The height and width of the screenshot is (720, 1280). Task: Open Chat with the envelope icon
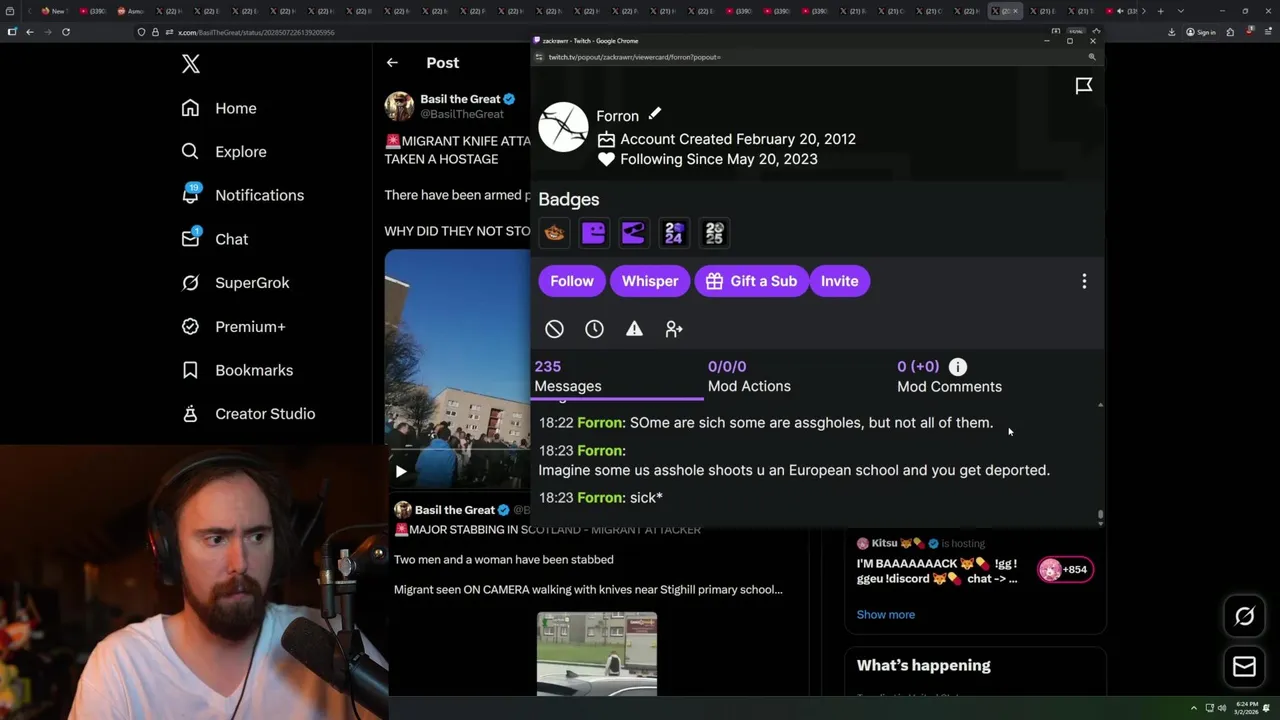pos(190,239)
